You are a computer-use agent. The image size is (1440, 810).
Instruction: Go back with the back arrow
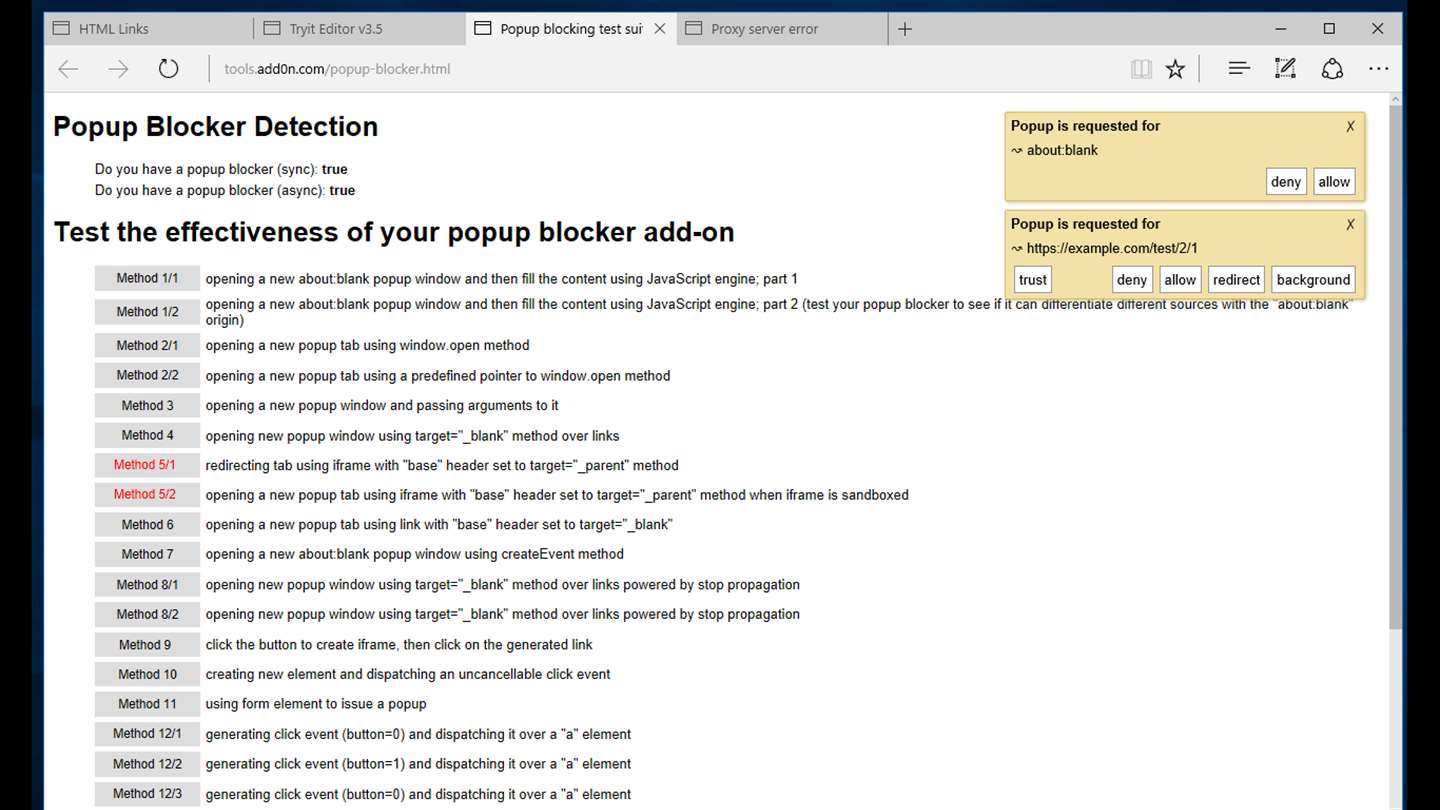68,69
